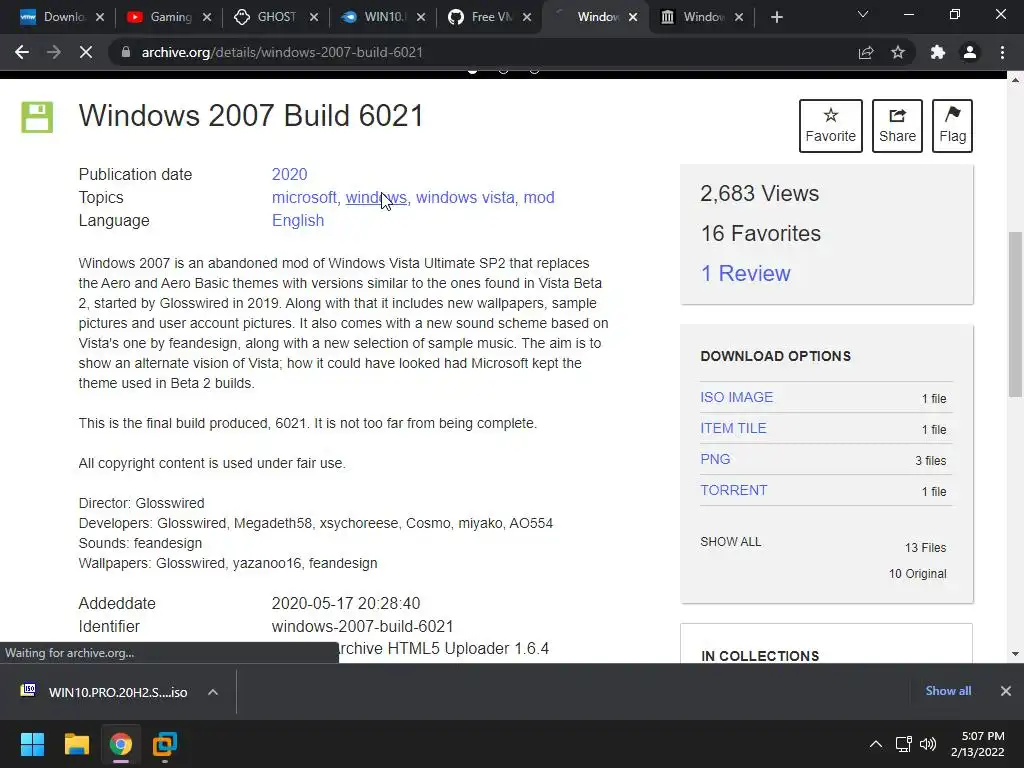Open the windows topic link
This screenshot has height=768, width=1024.
tap(376, 197)
